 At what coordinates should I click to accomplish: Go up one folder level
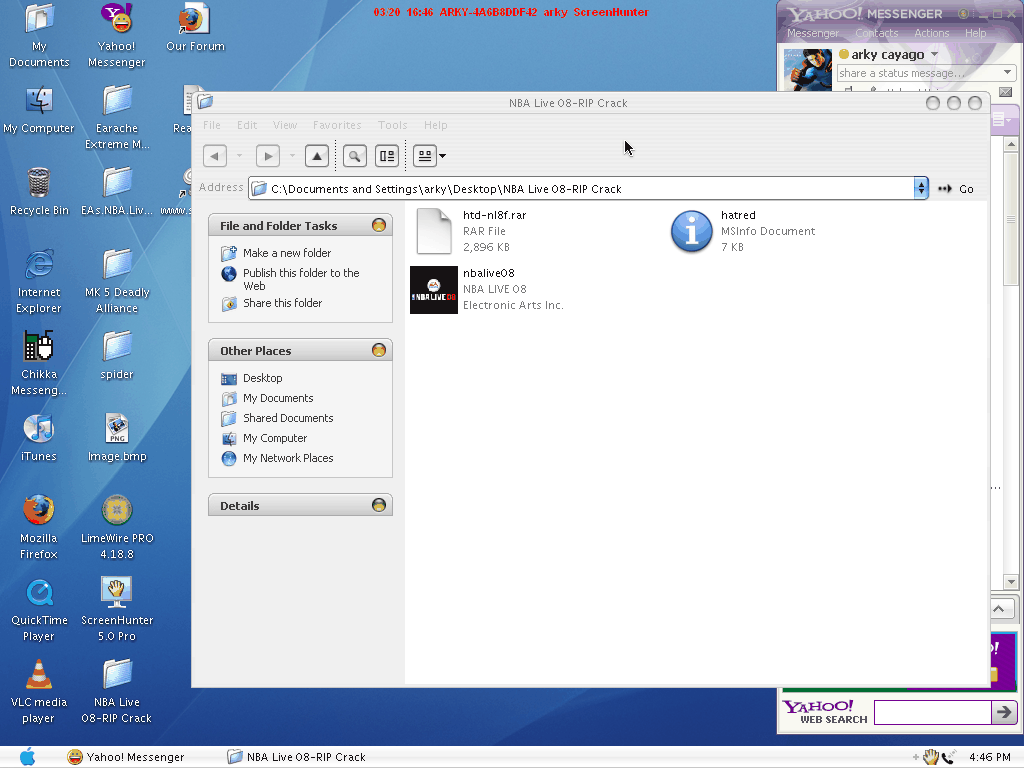[317, 156]
